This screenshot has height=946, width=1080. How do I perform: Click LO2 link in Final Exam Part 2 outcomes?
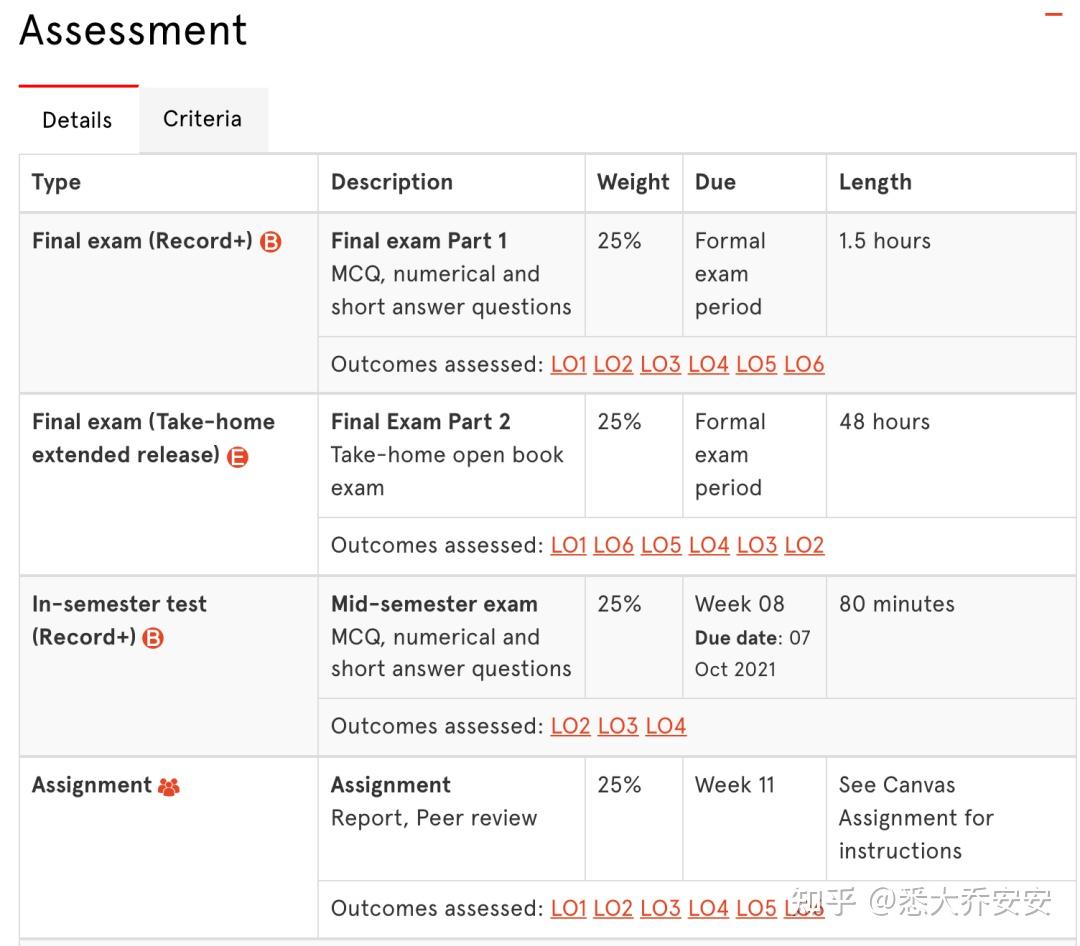point(804,546)
